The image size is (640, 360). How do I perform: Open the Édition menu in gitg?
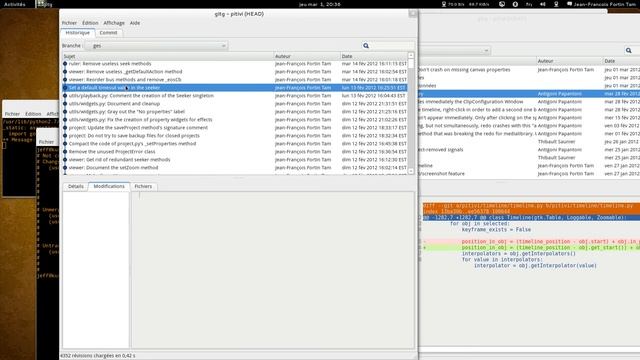(90, 23)
